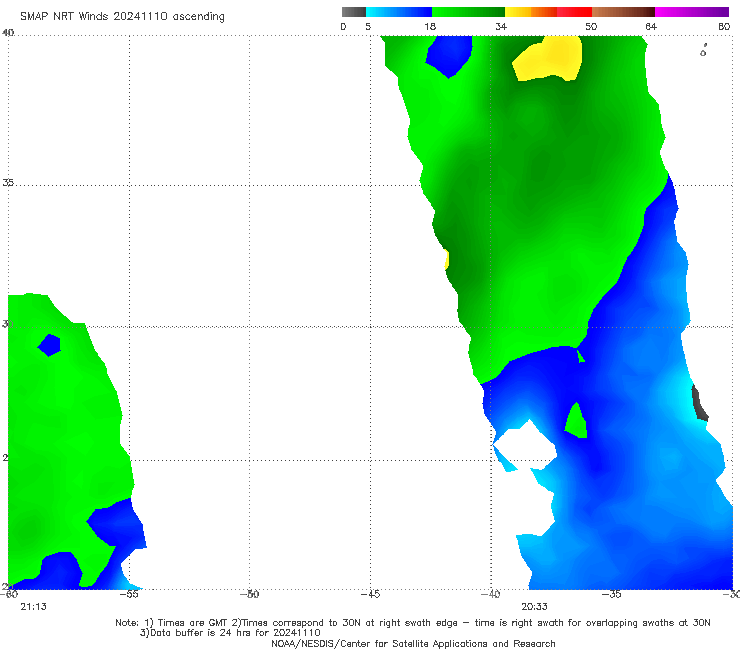Click the larger green triangle inside the blue region
Image resolution: width=740 pixels, height=650 pixels.
tap(576, 422)
